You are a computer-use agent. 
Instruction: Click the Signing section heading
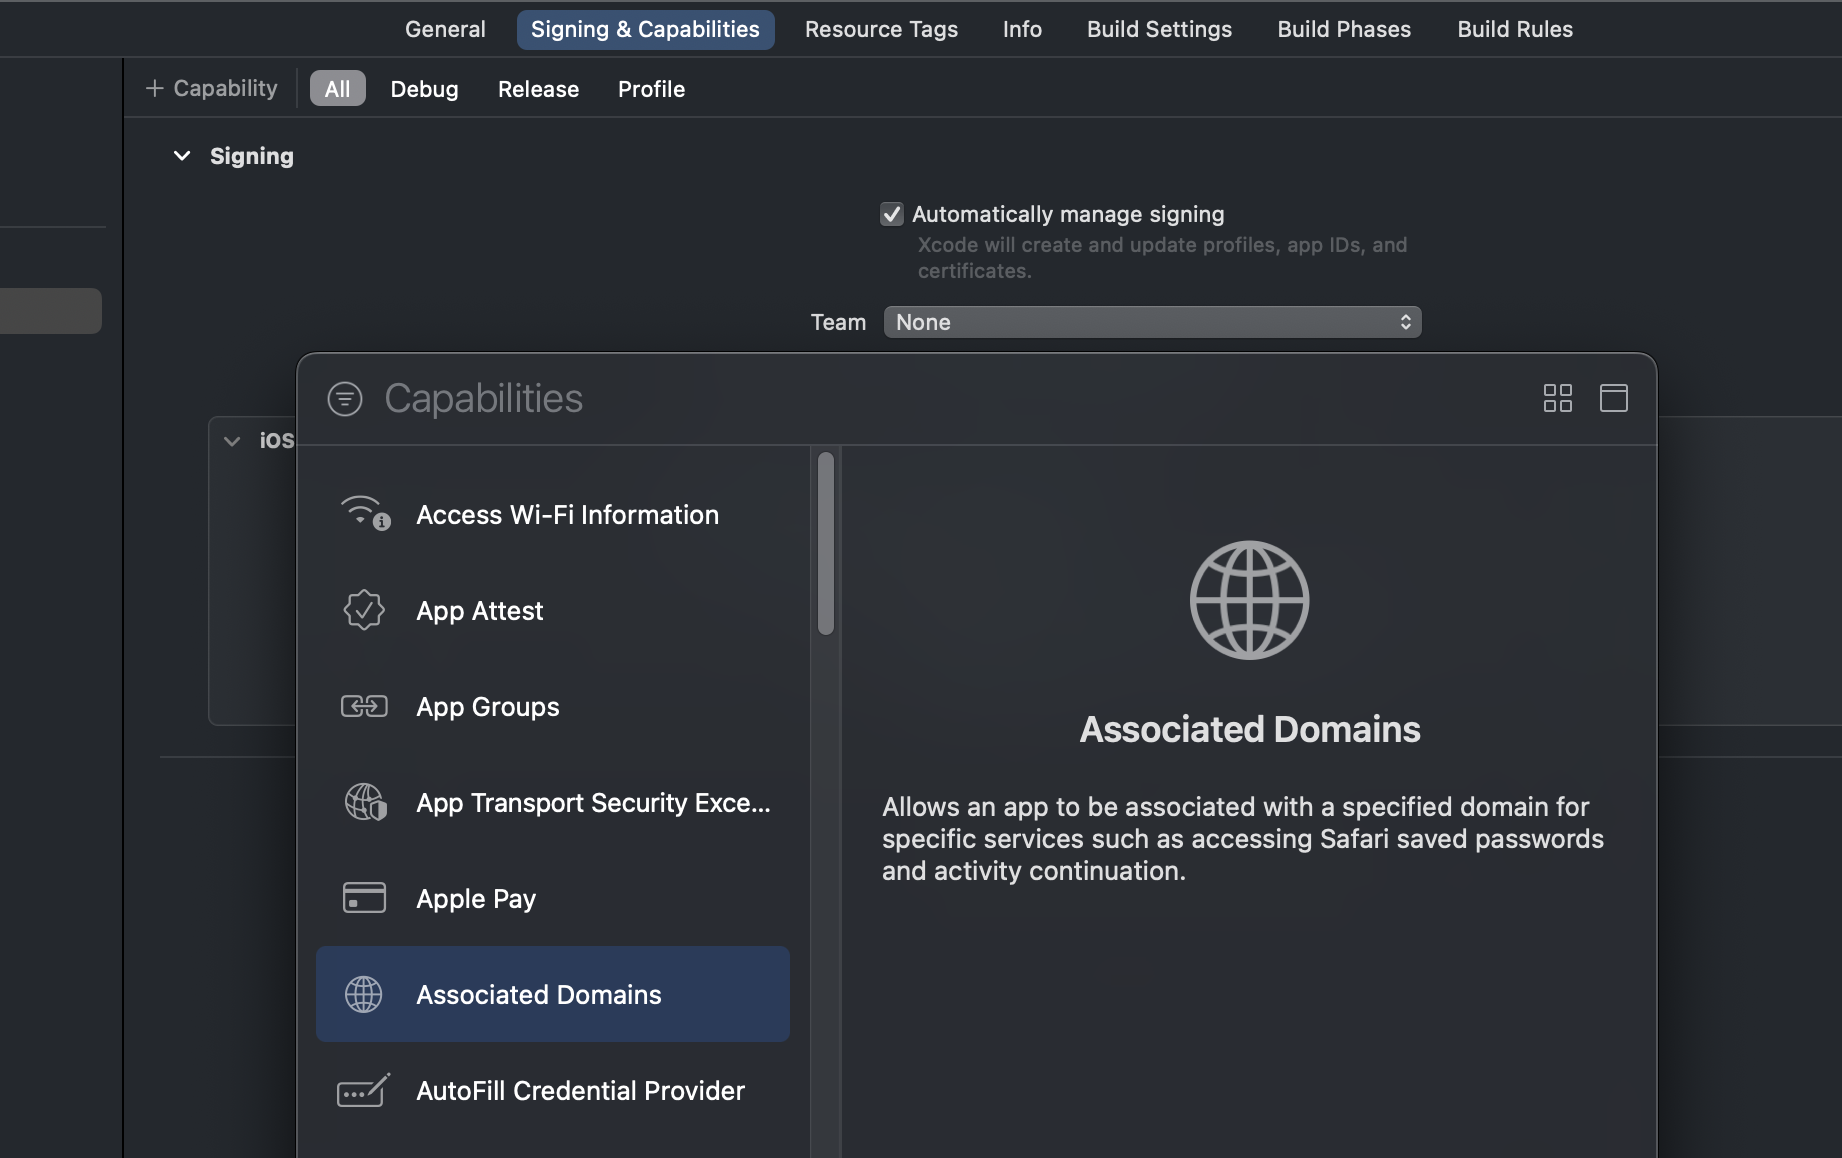pyautogui.click(x=252, y=156)
